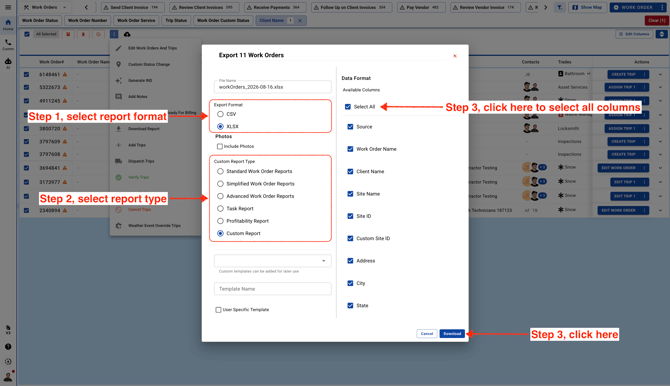Image resolution: width=670 pixels, height=386 pixels.
Task: Click the Template Name field
Action: (273, 289)
